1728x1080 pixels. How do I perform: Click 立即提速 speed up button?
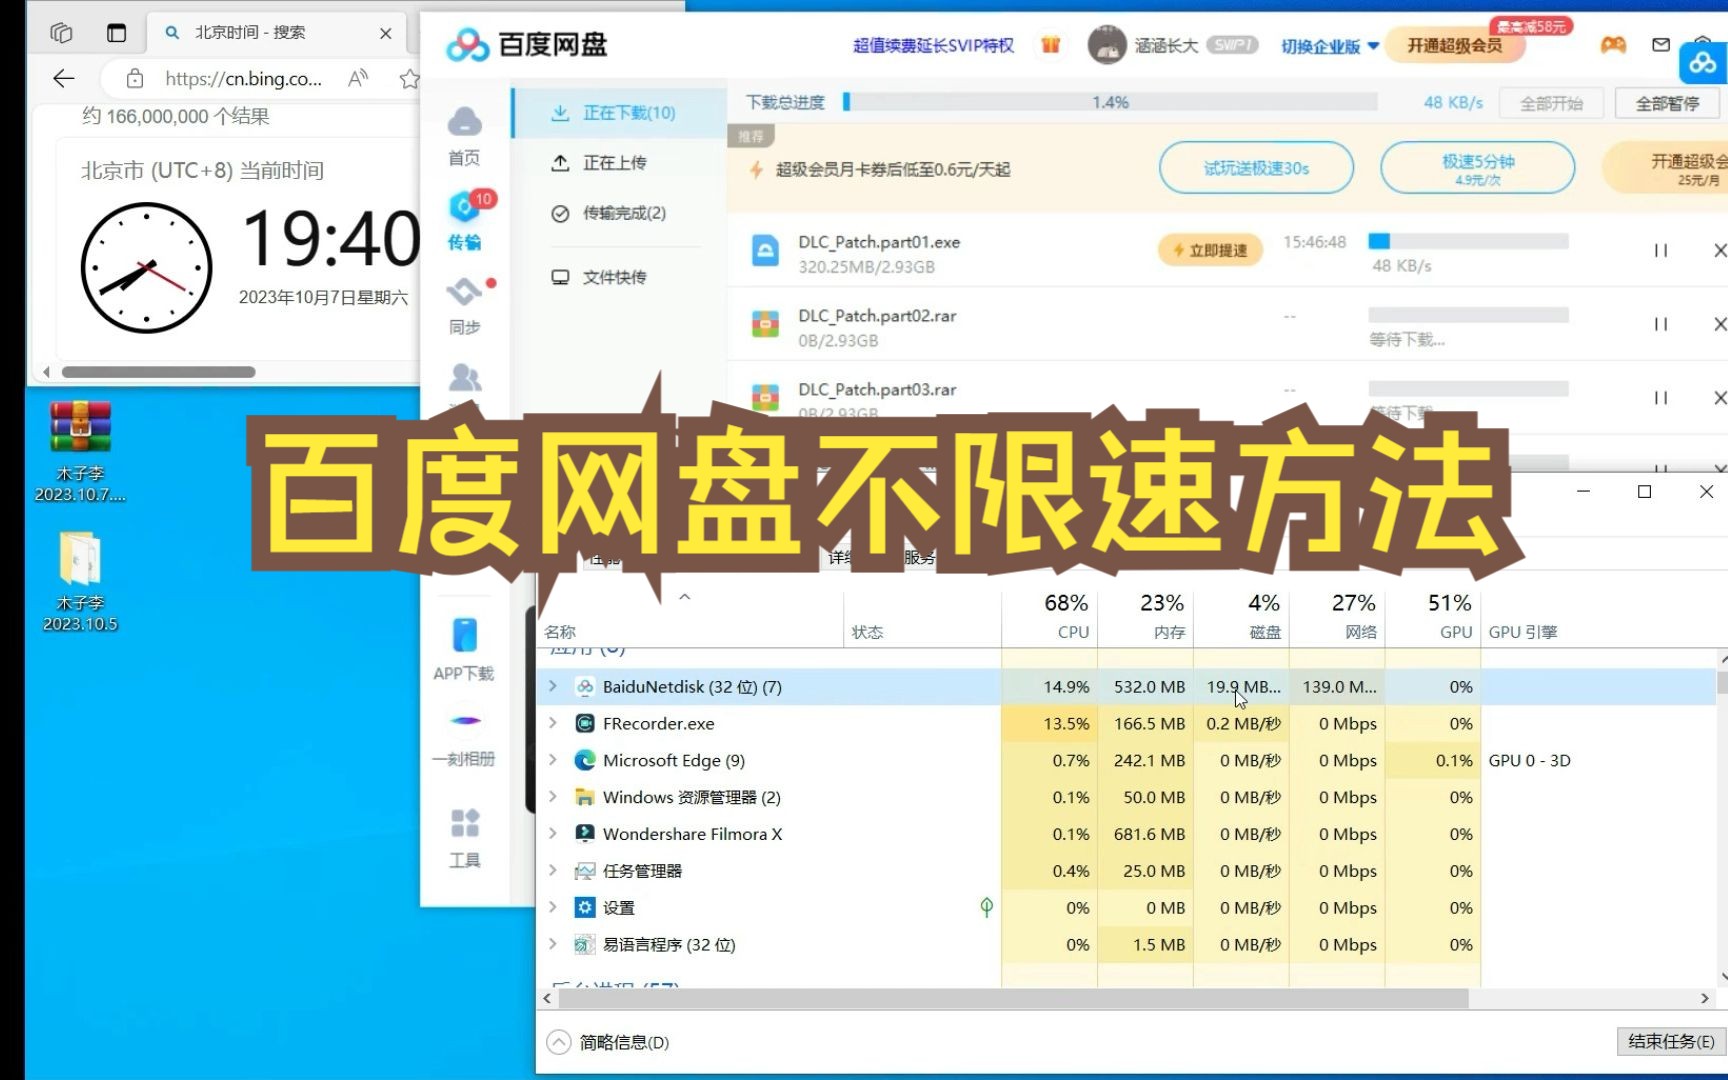click(1210, 250)
